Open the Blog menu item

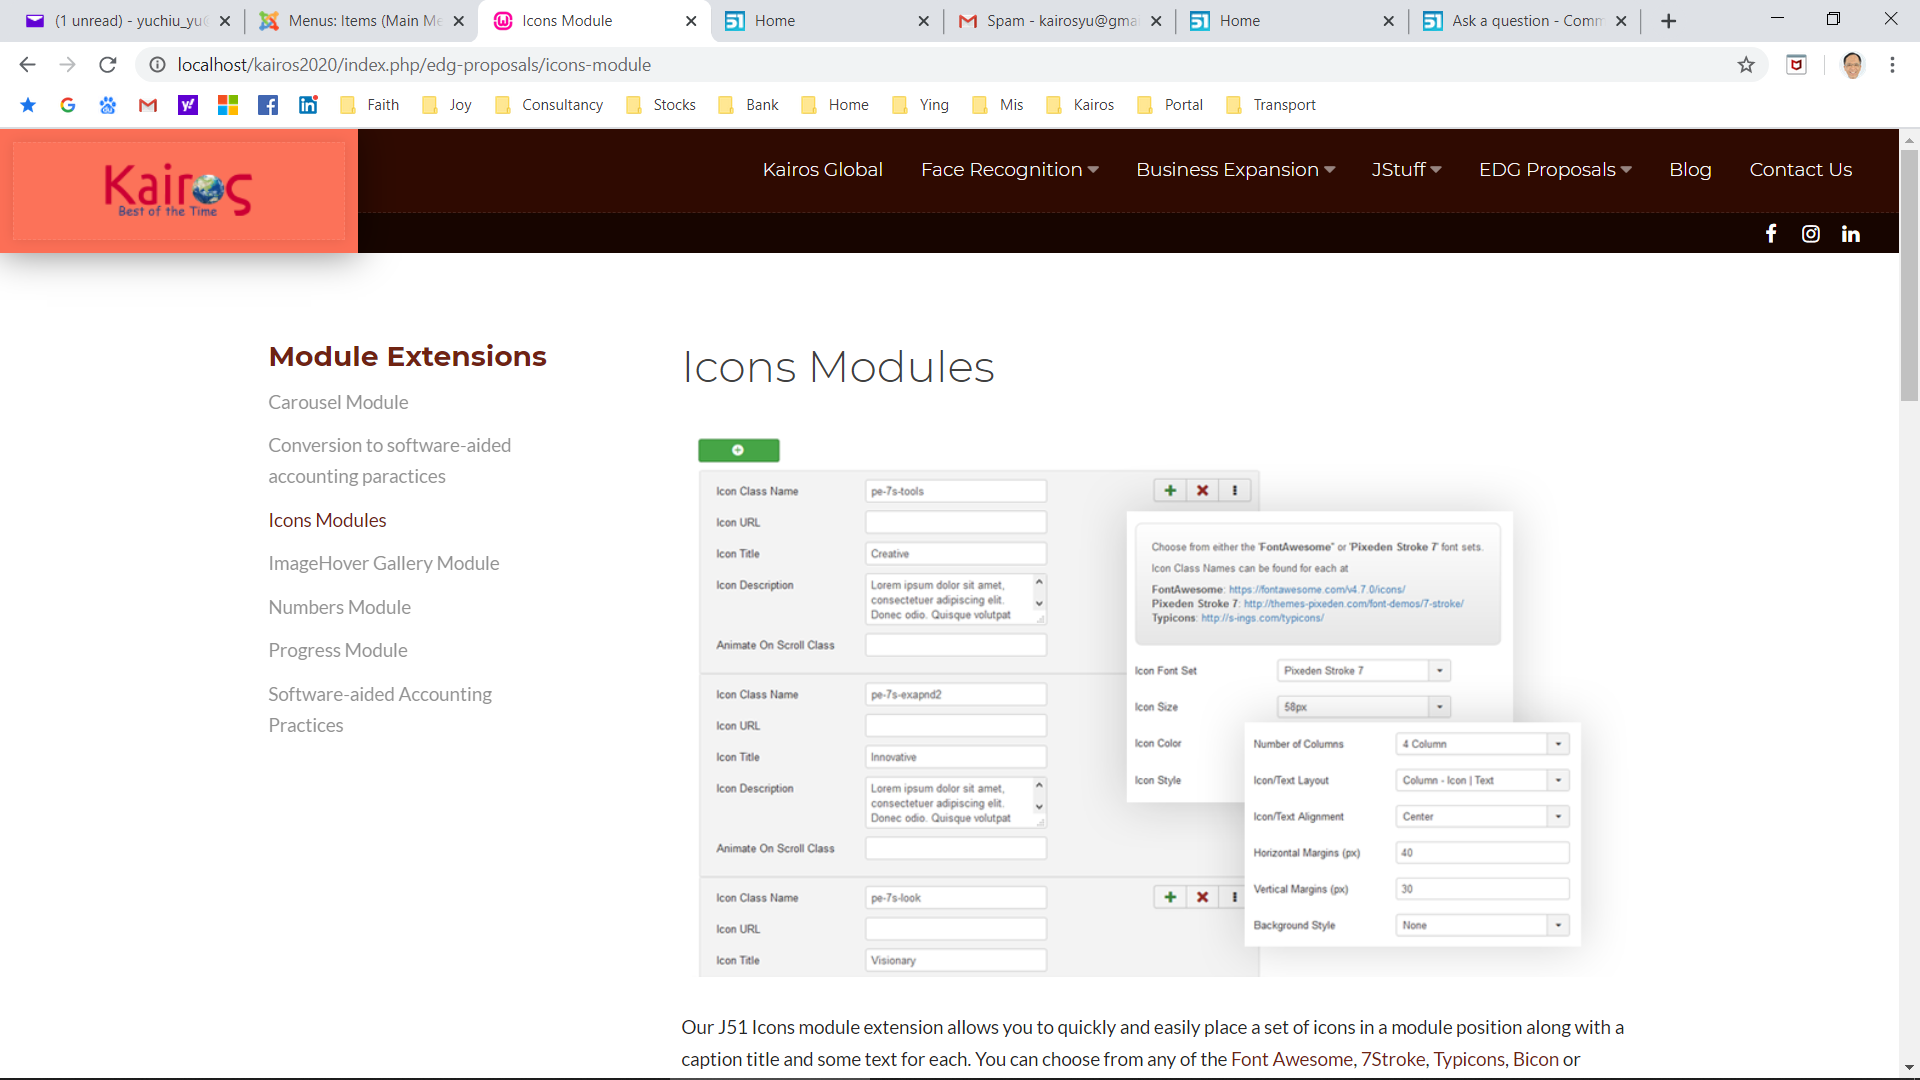[x=1690, y=170]
